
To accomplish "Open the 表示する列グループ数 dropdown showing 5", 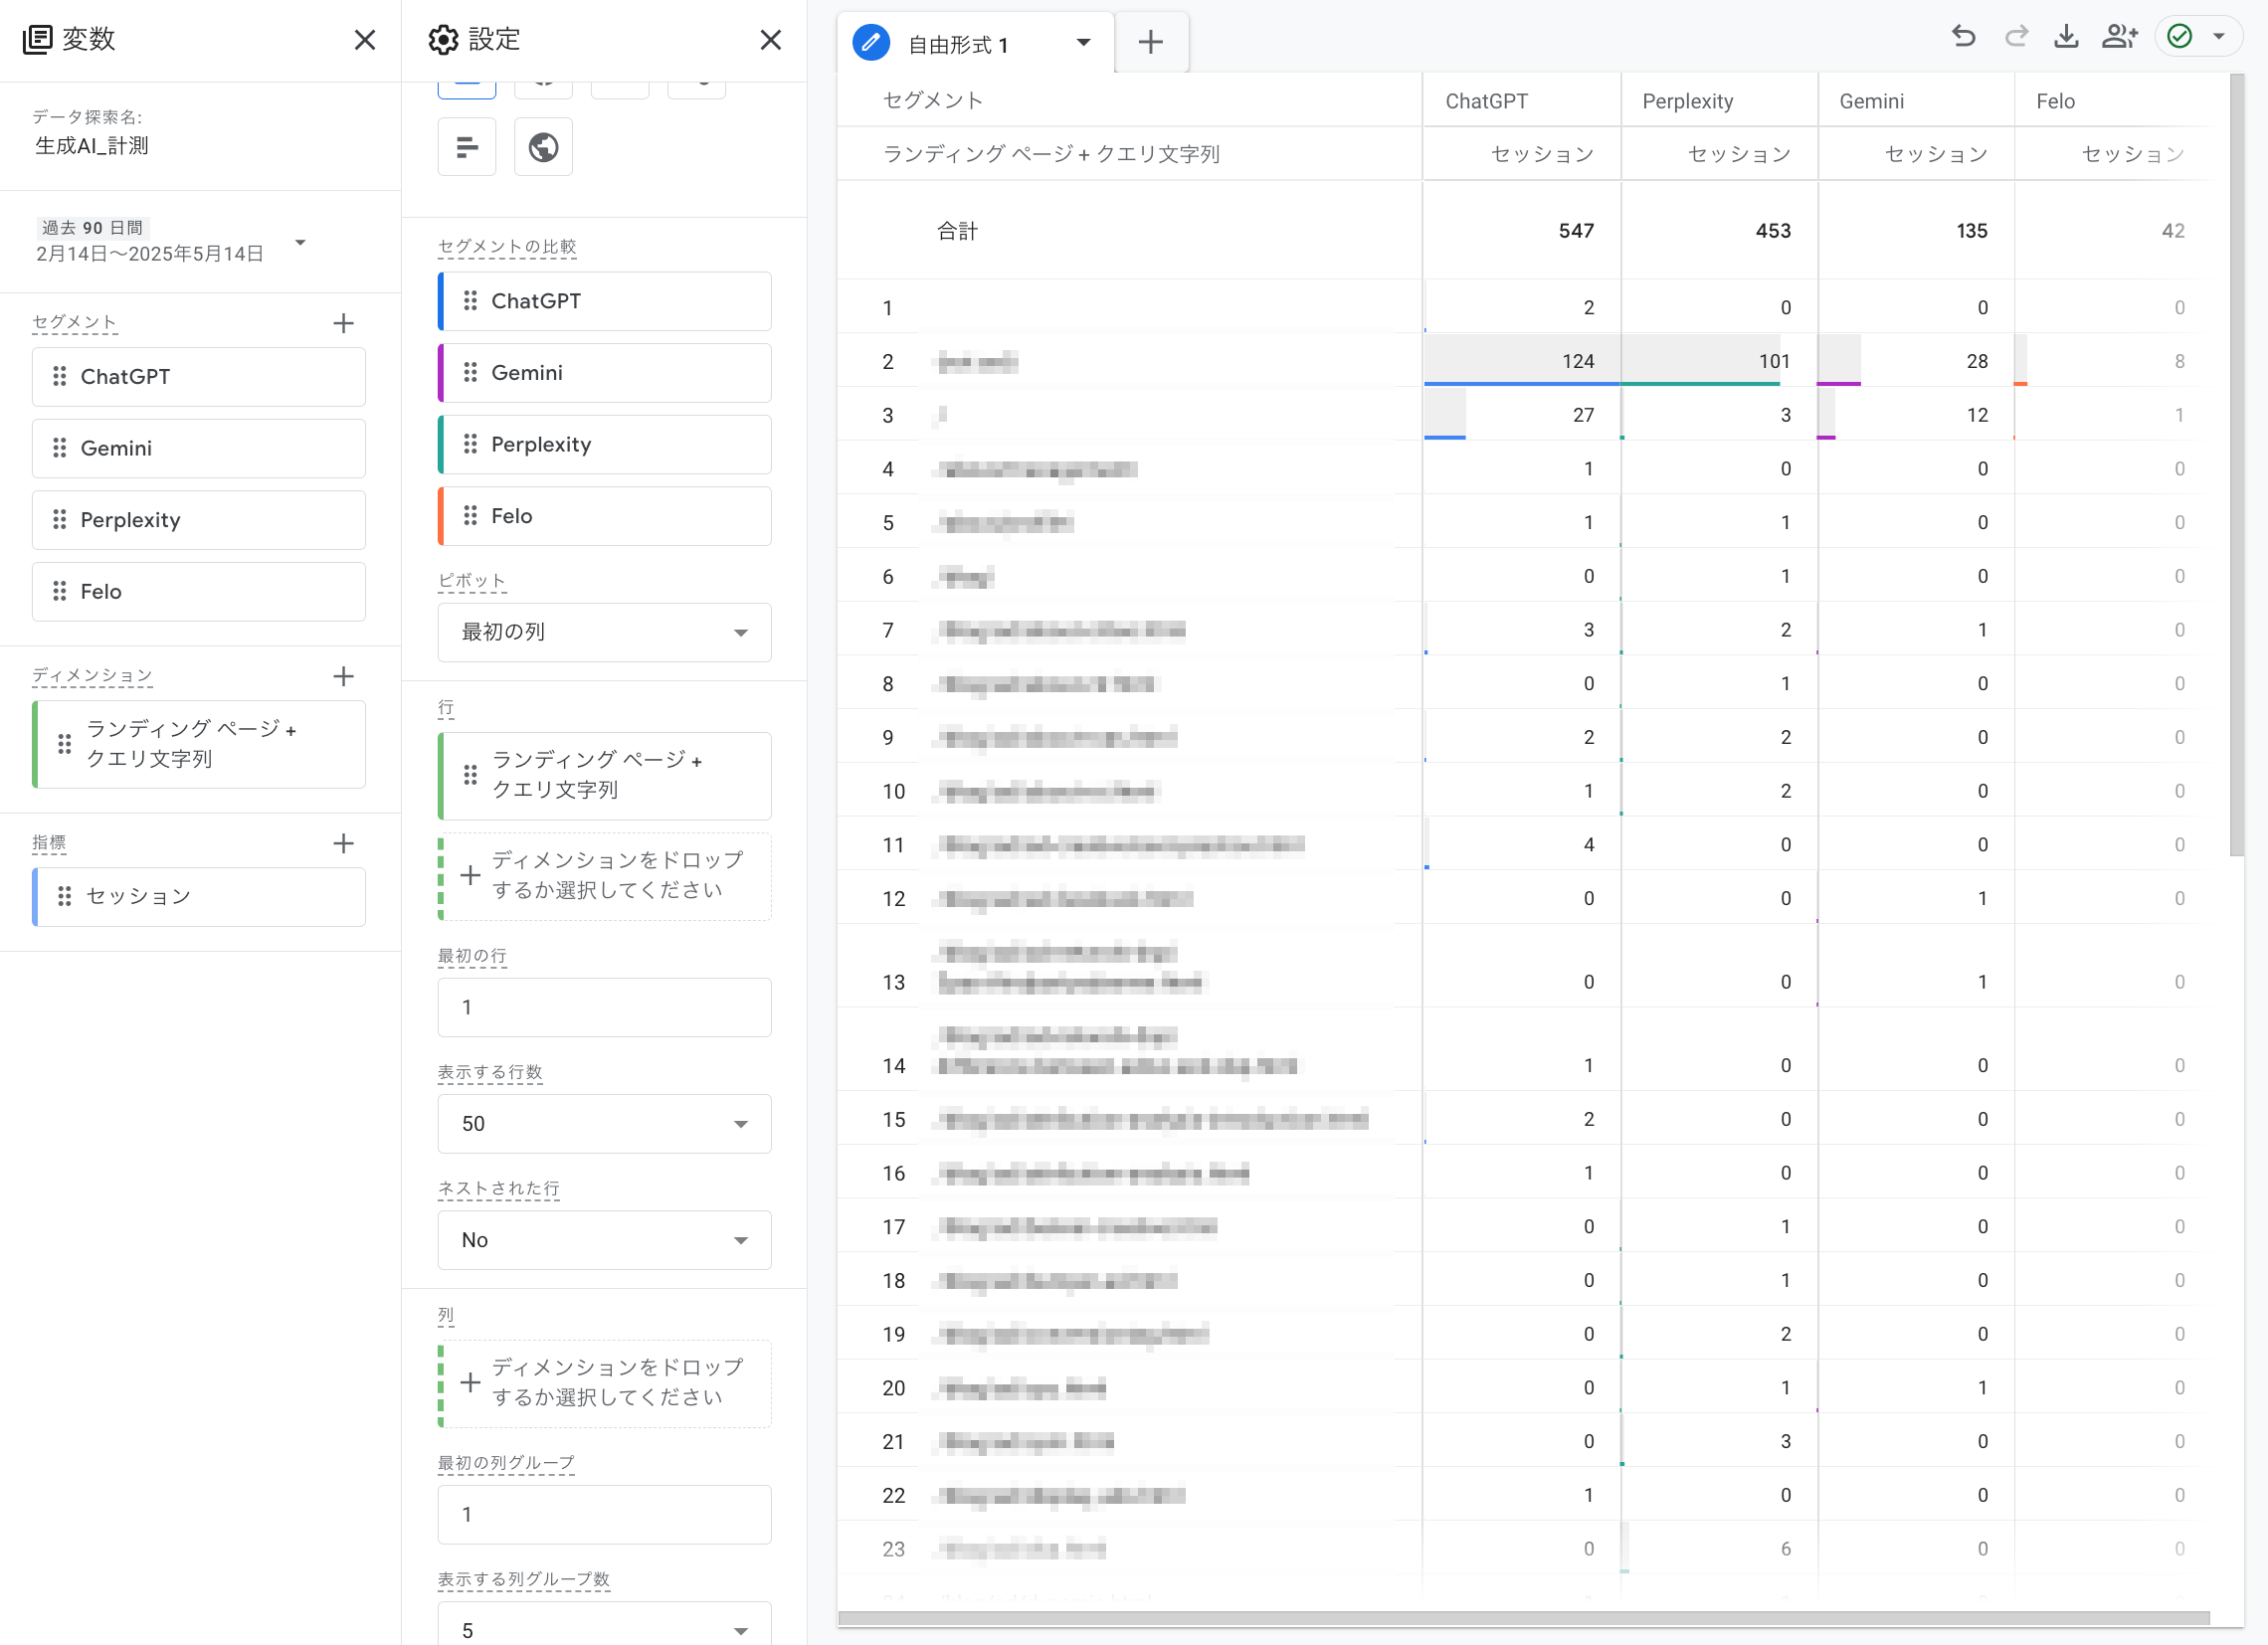I will coord(604,1624).
